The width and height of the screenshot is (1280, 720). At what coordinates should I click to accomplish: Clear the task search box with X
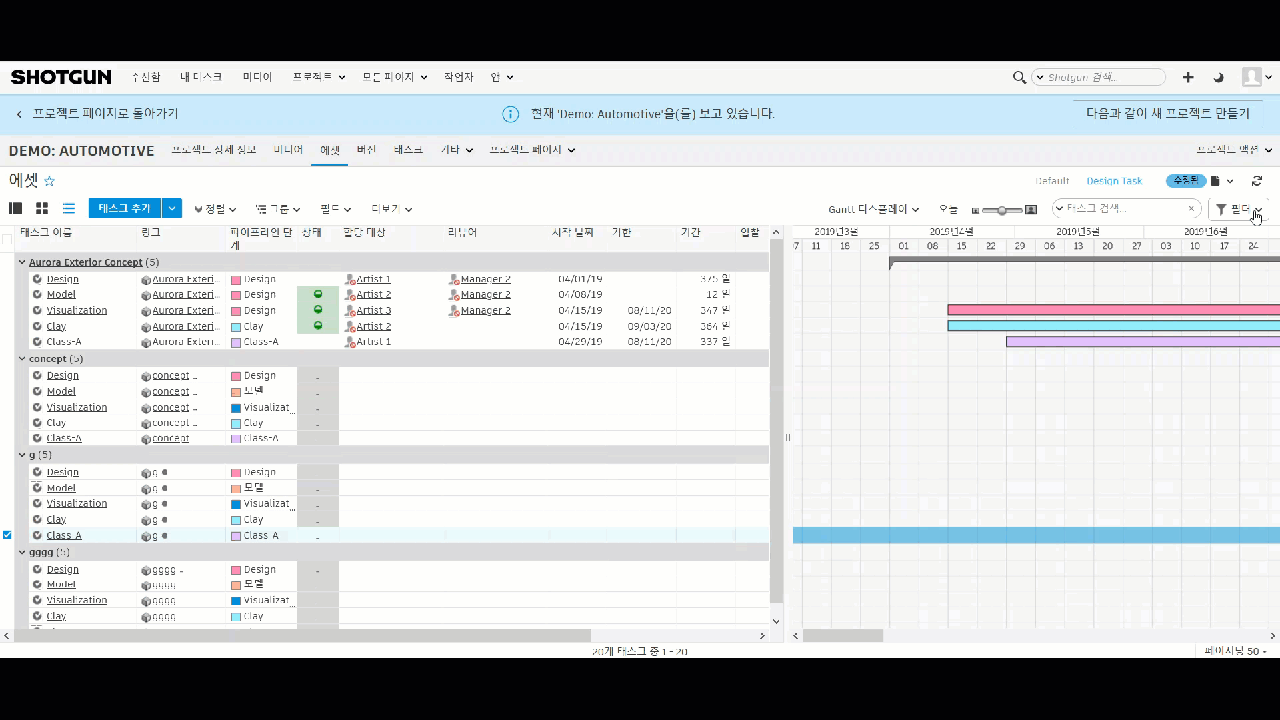point(1191,209)
